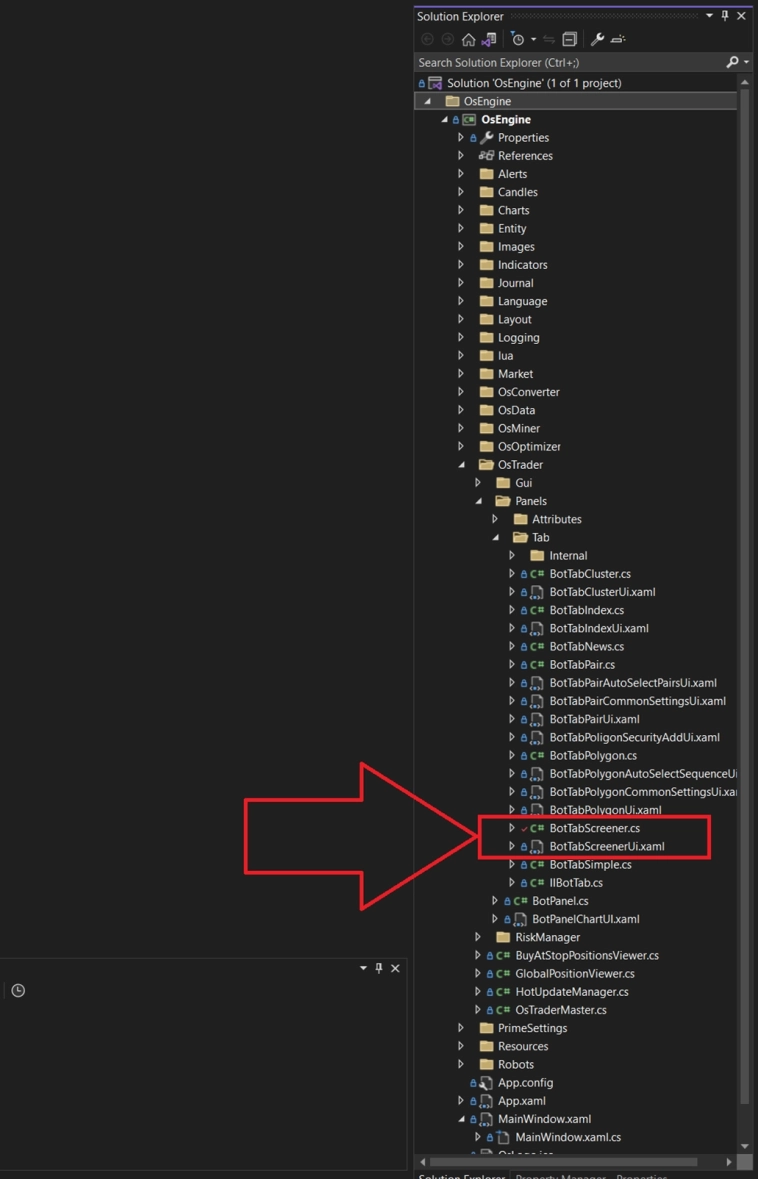758x1179 pixels.
Task: Expand the OsMiner folder
Action: coord(461,429)
